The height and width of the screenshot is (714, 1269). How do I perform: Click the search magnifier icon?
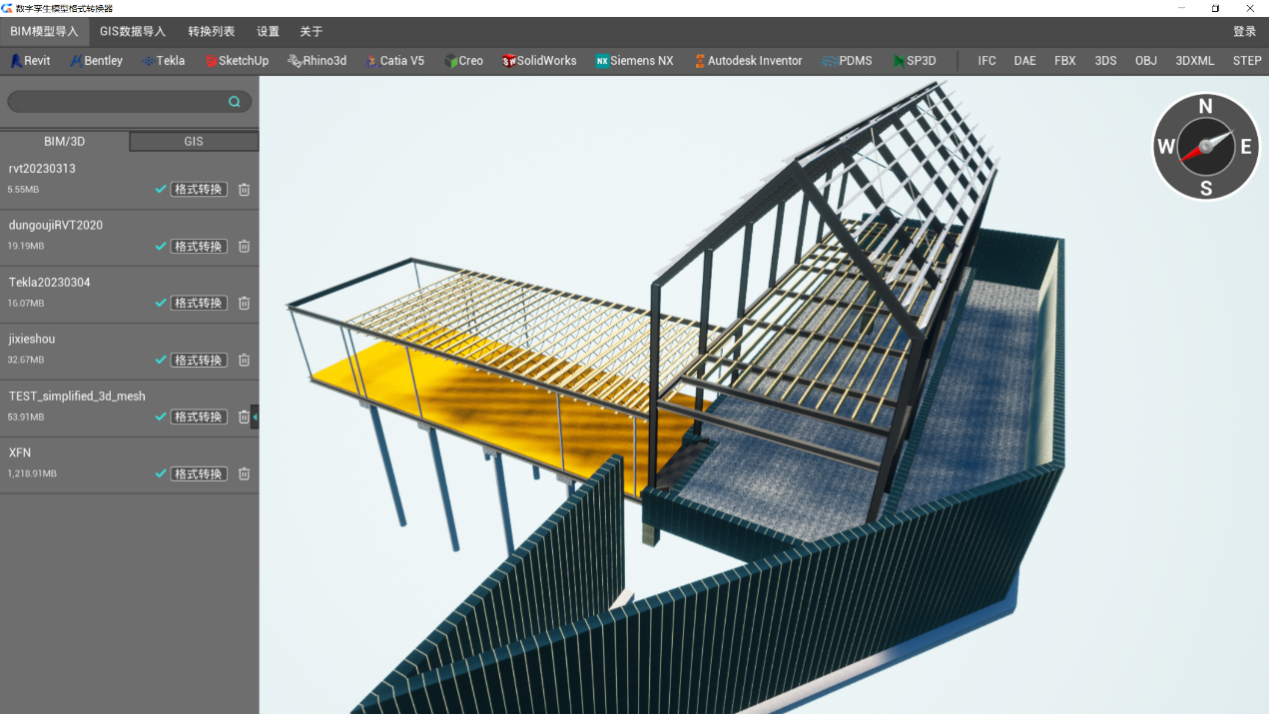pyautogui.click(x=234, y=101)
